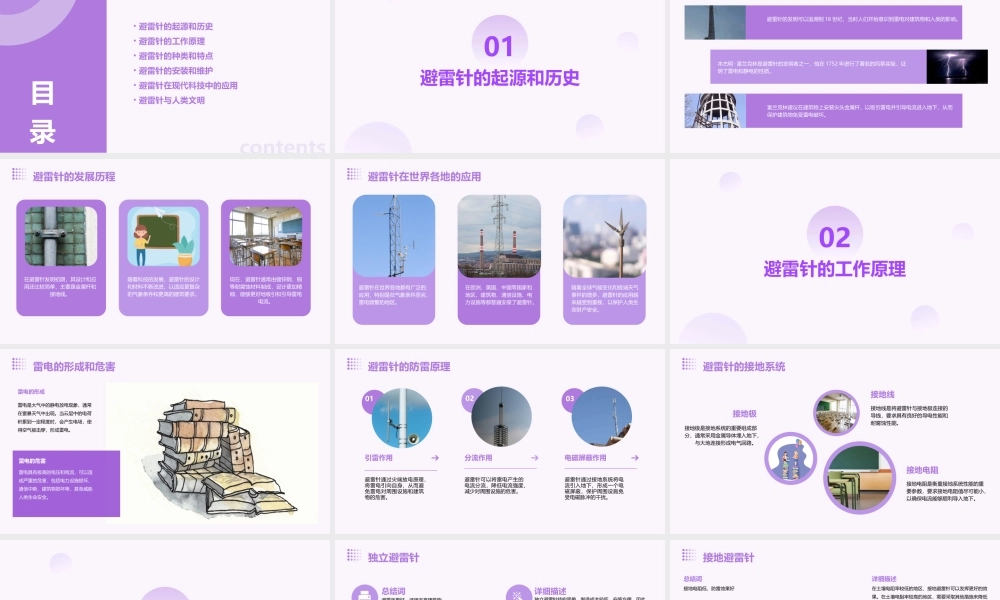Screen dimensions: 1000x600
Task: Click arrow icon beside 分流作用
Action: (534, 458)
